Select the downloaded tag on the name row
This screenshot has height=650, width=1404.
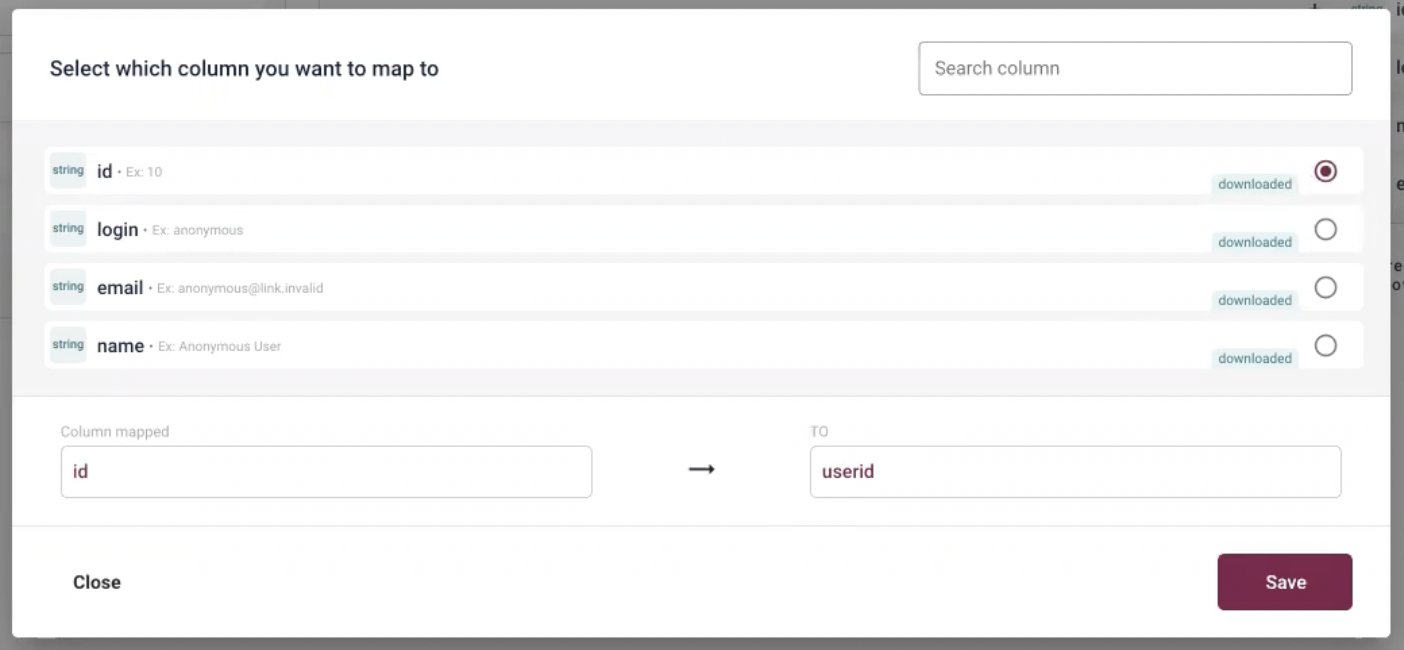click(x=1254, y=358)
